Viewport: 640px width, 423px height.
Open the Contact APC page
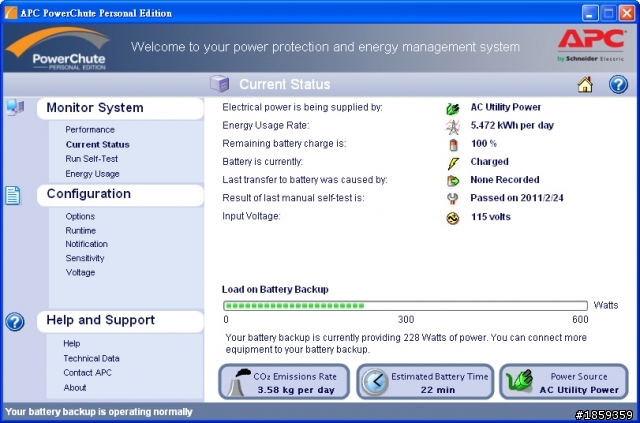click(87, 373)
